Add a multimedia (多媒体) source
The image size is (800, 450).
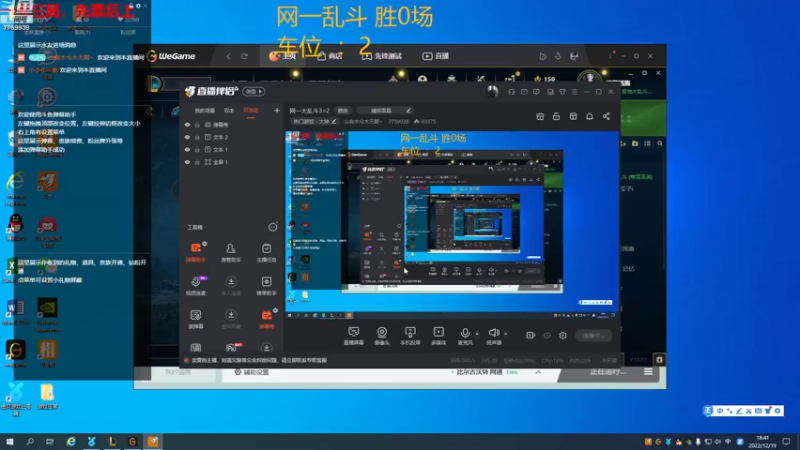[x=438, y=336]
